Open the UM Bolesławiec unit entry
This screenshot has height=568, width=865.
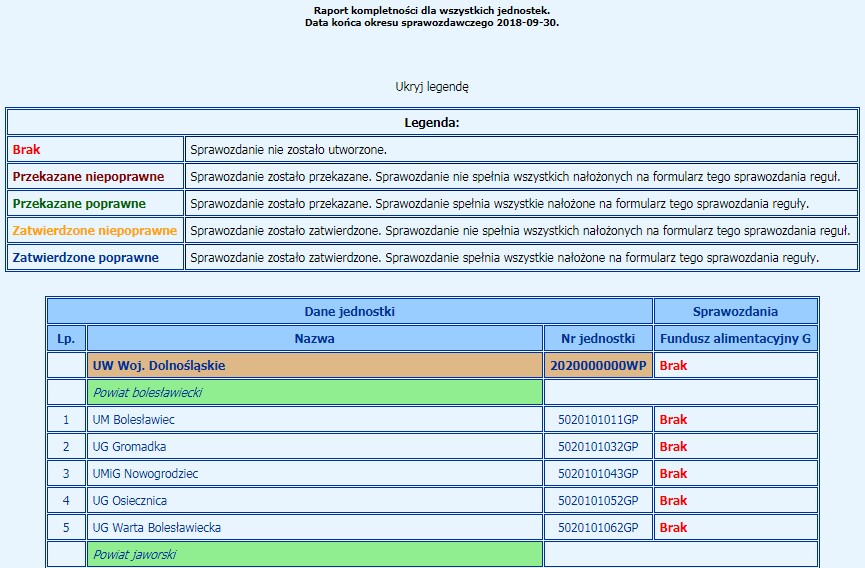click(x=133, y=420)
